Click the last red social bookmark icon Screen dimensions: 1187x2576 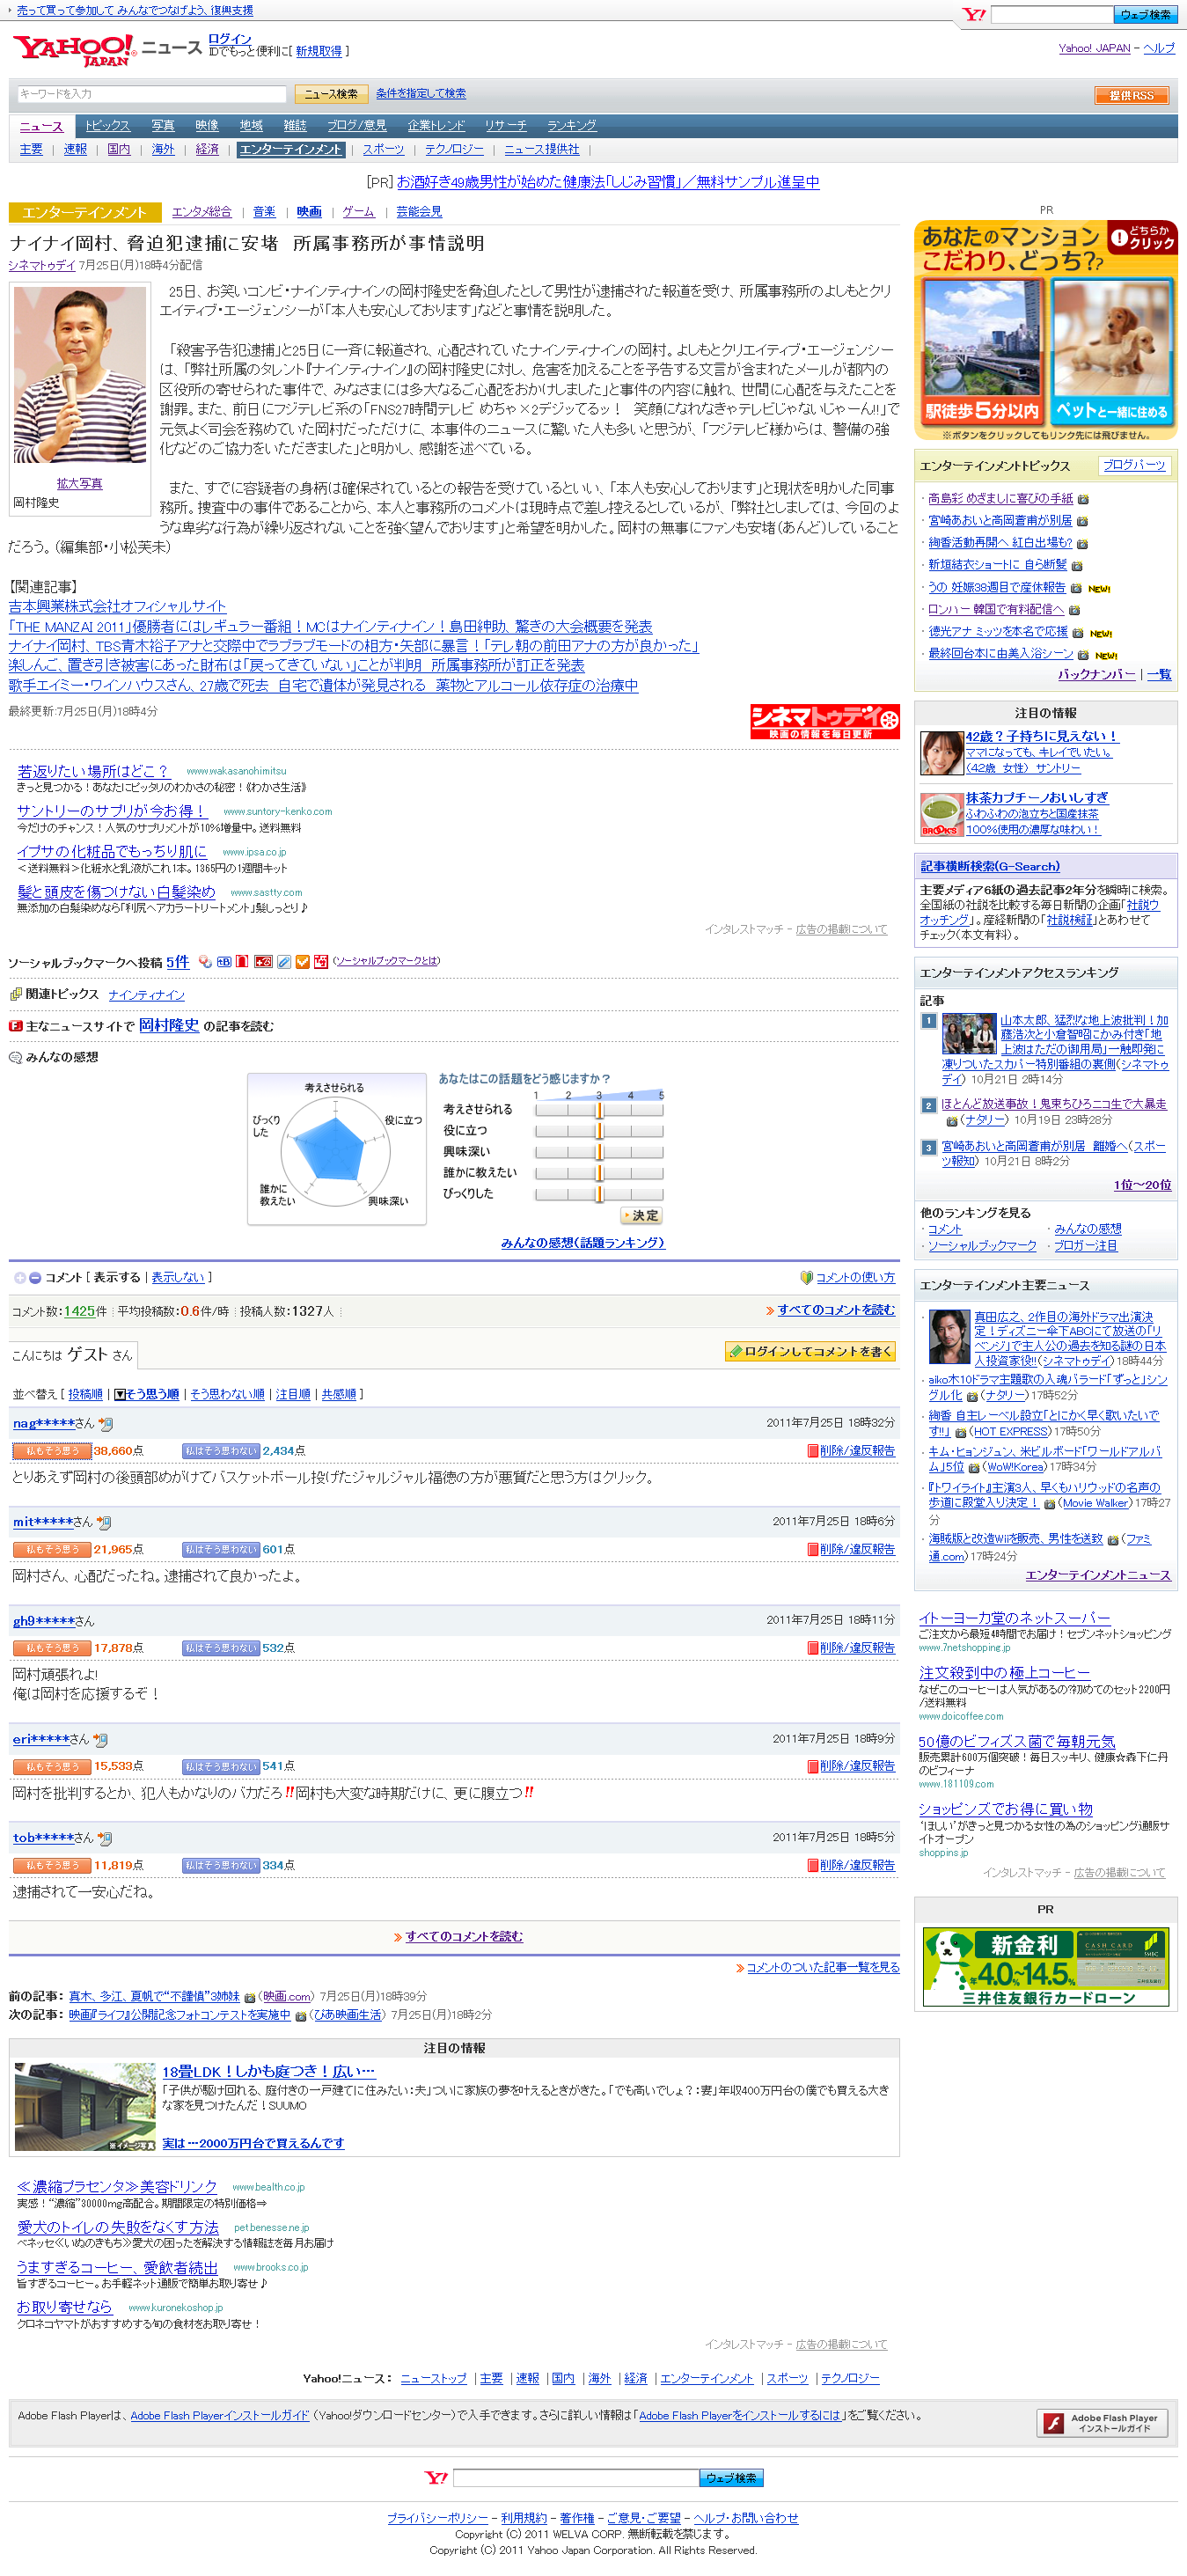[x=321, y=961]
